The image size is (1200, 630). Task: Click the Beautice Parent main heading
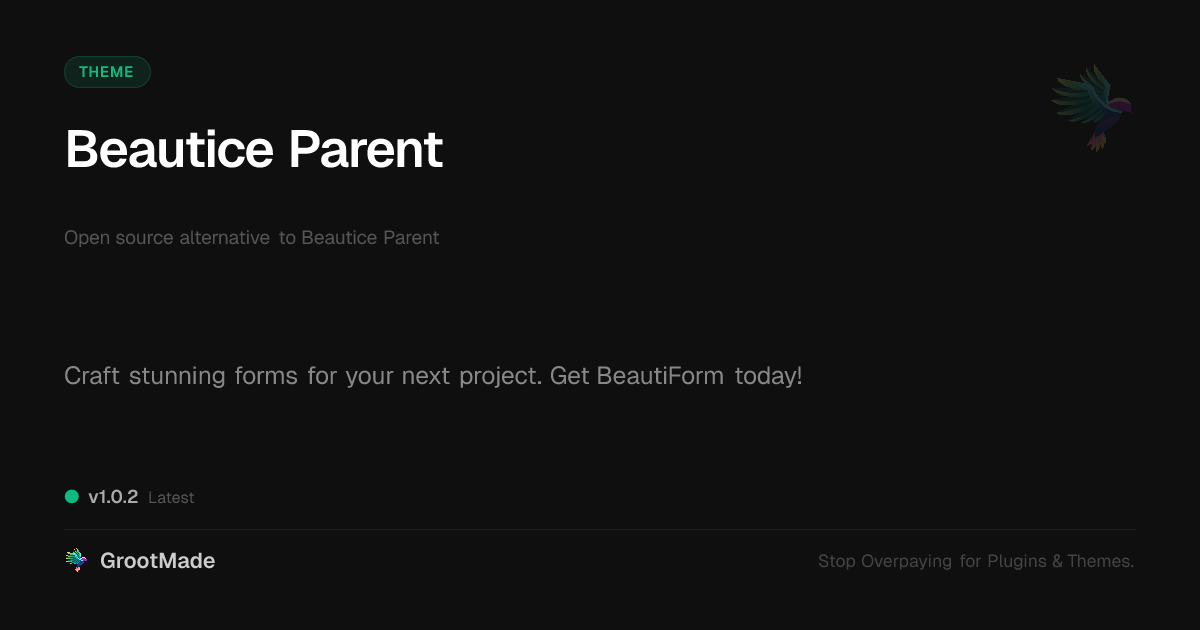pyautogui.click(x=254, y=150)
